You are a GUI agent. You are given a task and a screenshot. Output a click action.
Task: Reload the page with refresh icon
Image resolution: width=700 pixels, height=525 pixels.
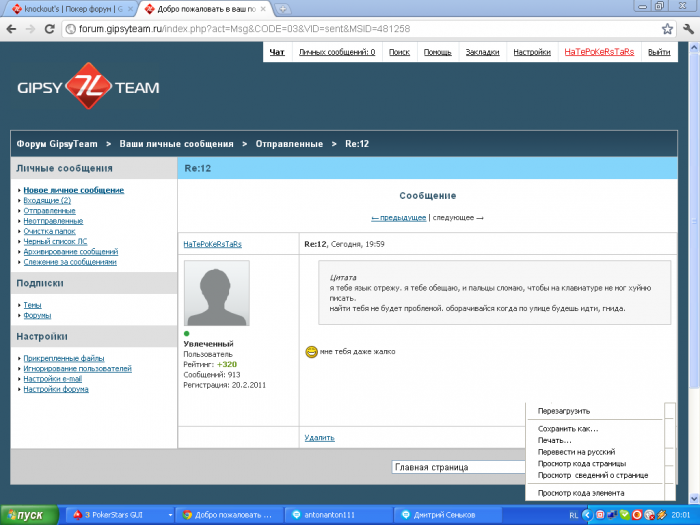50,29
